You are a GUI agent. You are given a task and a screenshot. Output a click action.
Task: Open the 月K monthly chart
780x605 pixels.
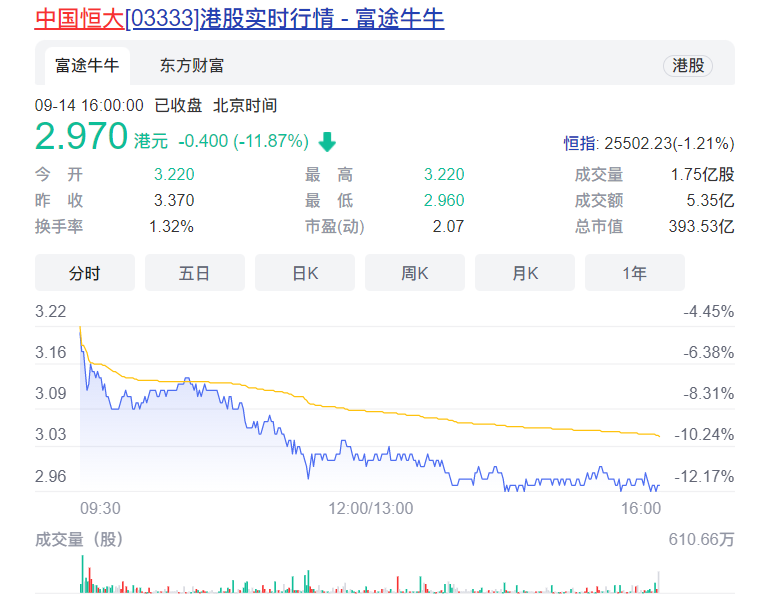tap(525, 272)
